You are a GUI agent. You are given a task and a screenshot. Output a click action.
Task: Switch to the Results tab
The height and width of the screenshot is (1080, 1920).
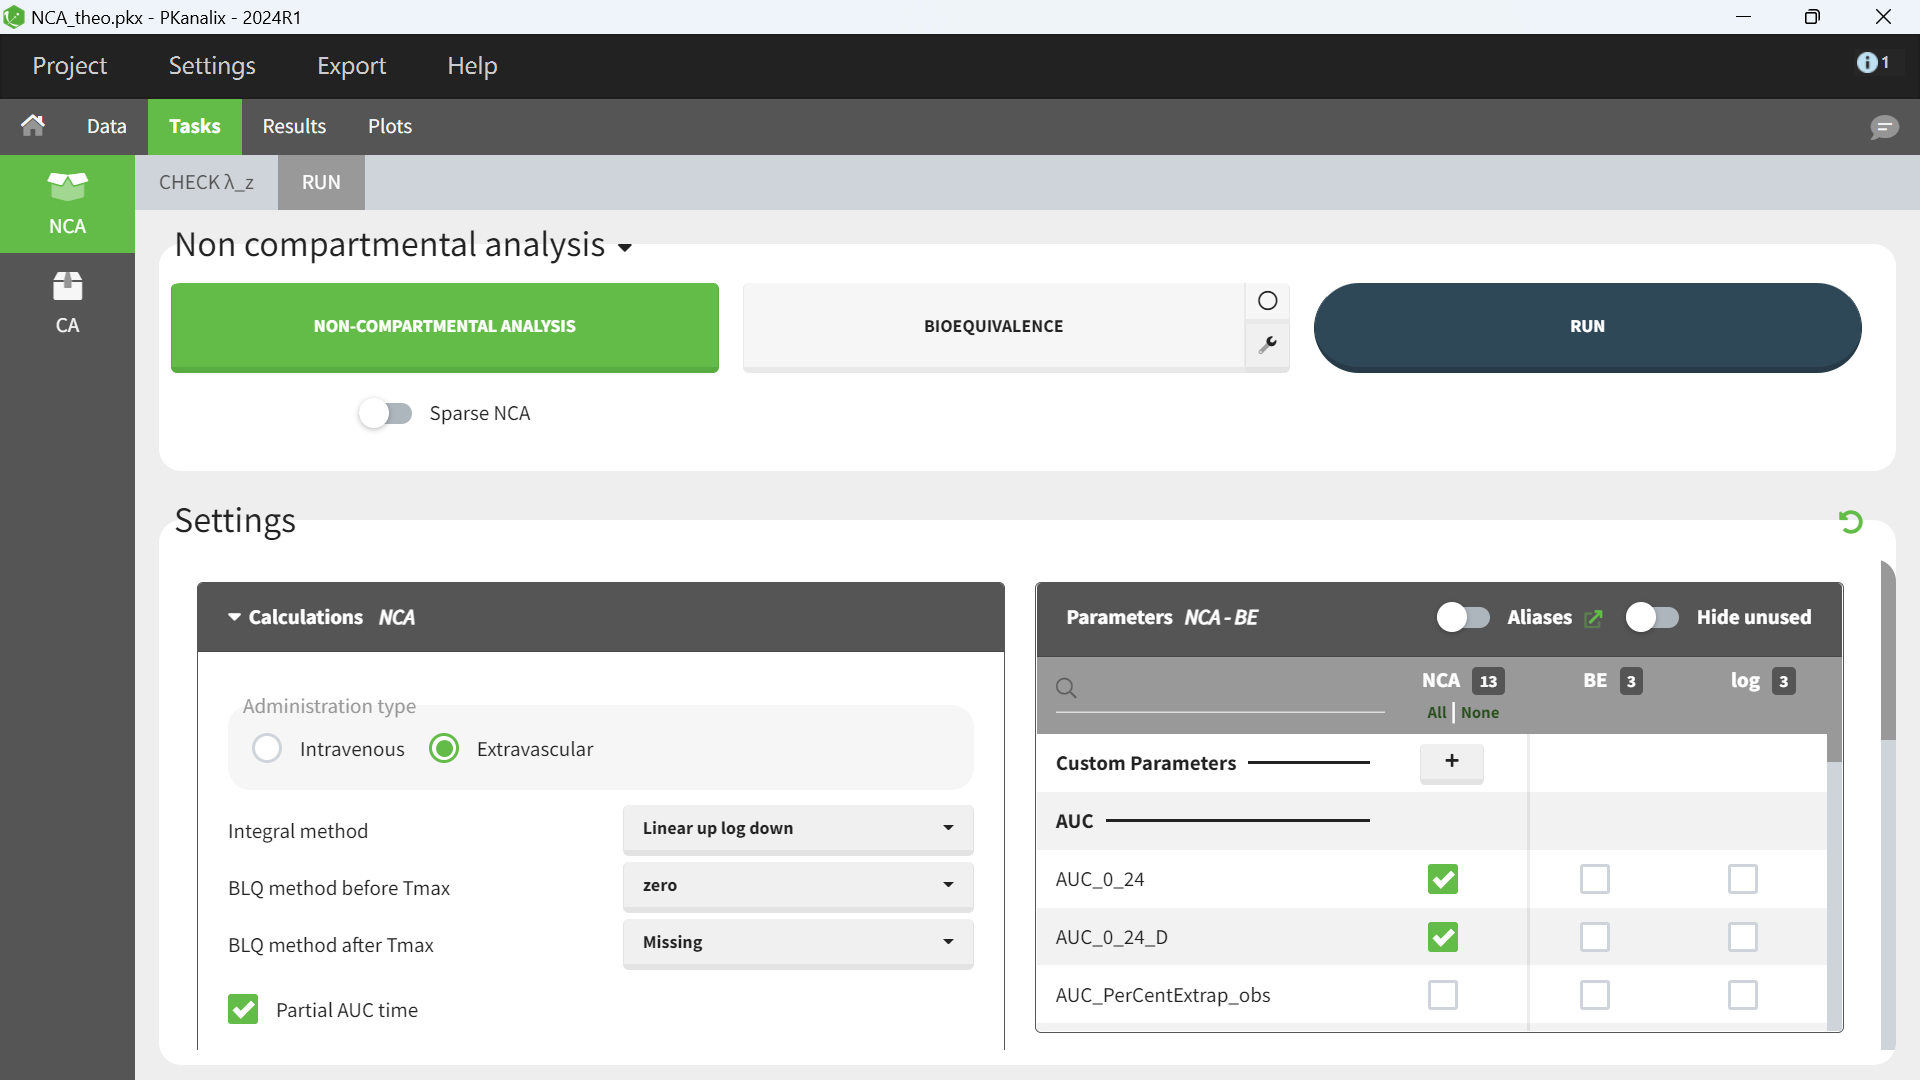294,126
